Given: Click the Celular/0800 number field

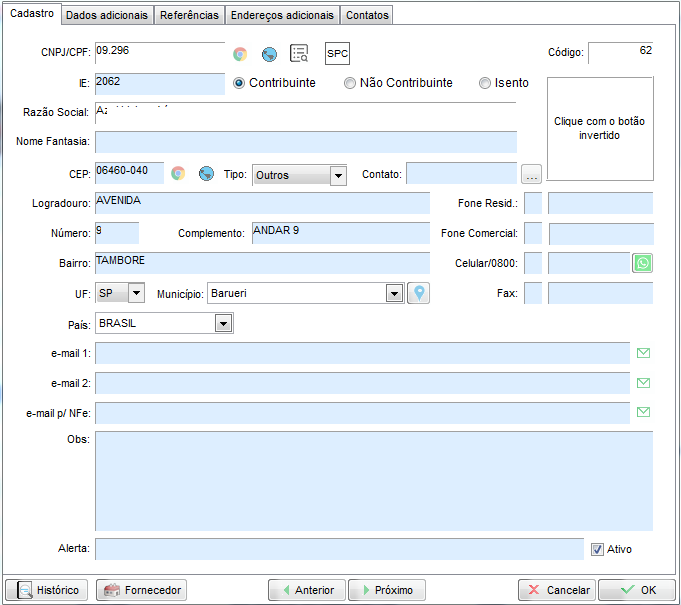Looking at the screenshot, I should coord(589,263).
